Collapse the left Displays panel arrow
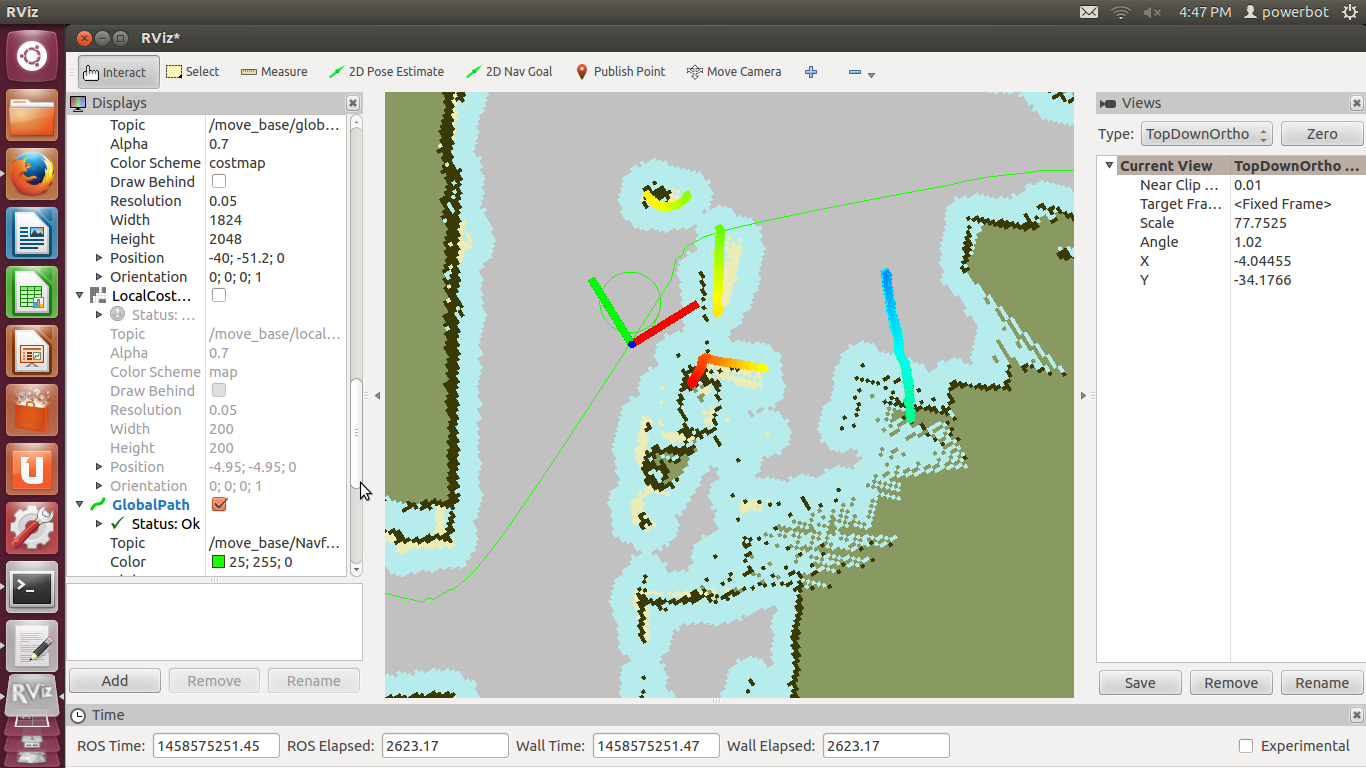The height and width of the screenshot is (768, 1366). pos(377,396)
